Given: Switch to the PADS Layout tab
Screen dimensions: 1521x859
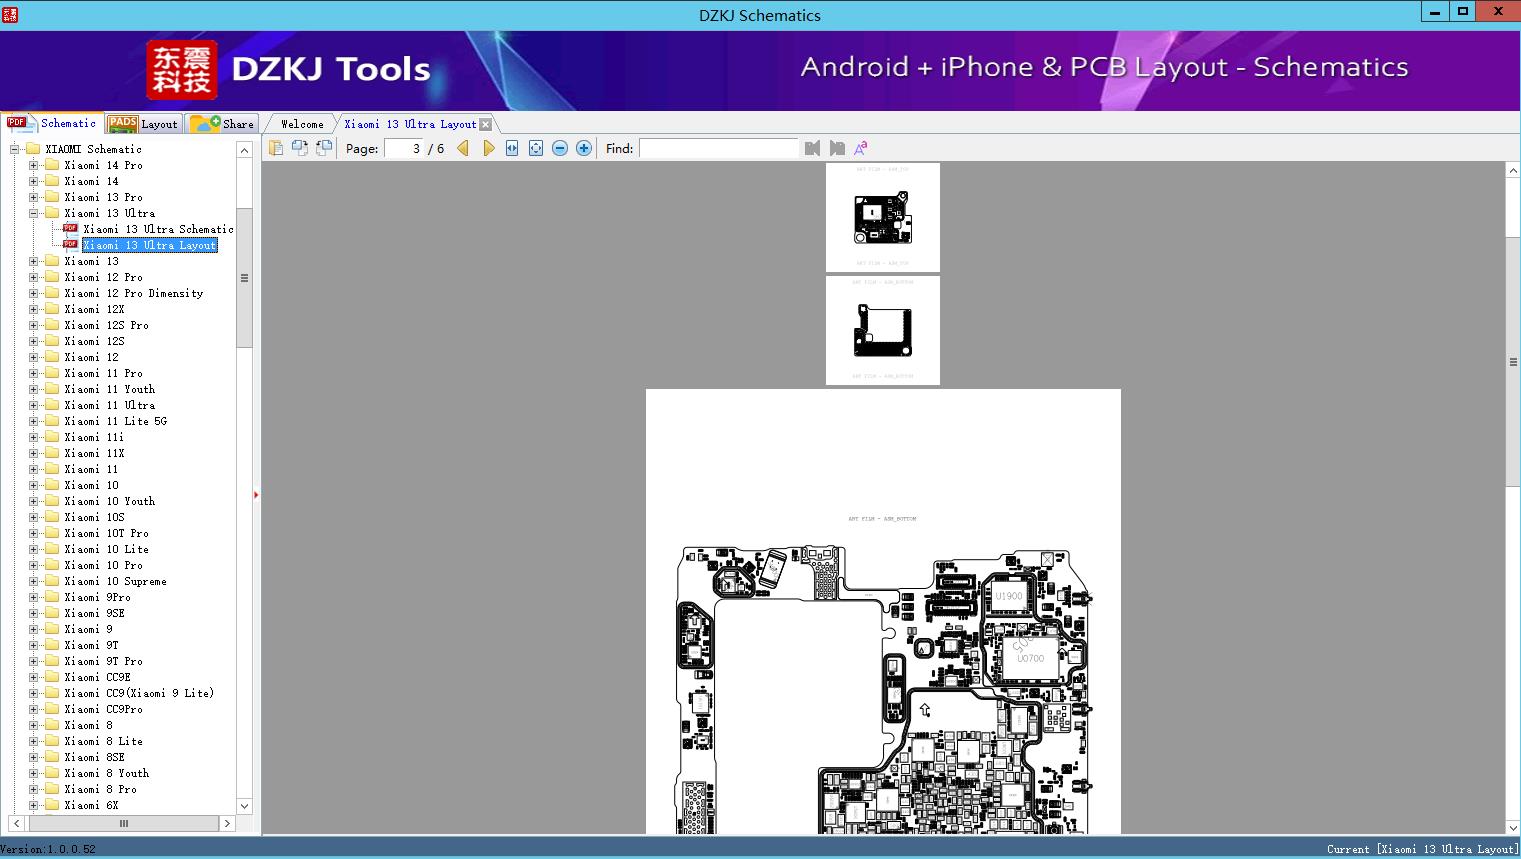Looking at the screenshot, I should (143, 124).
